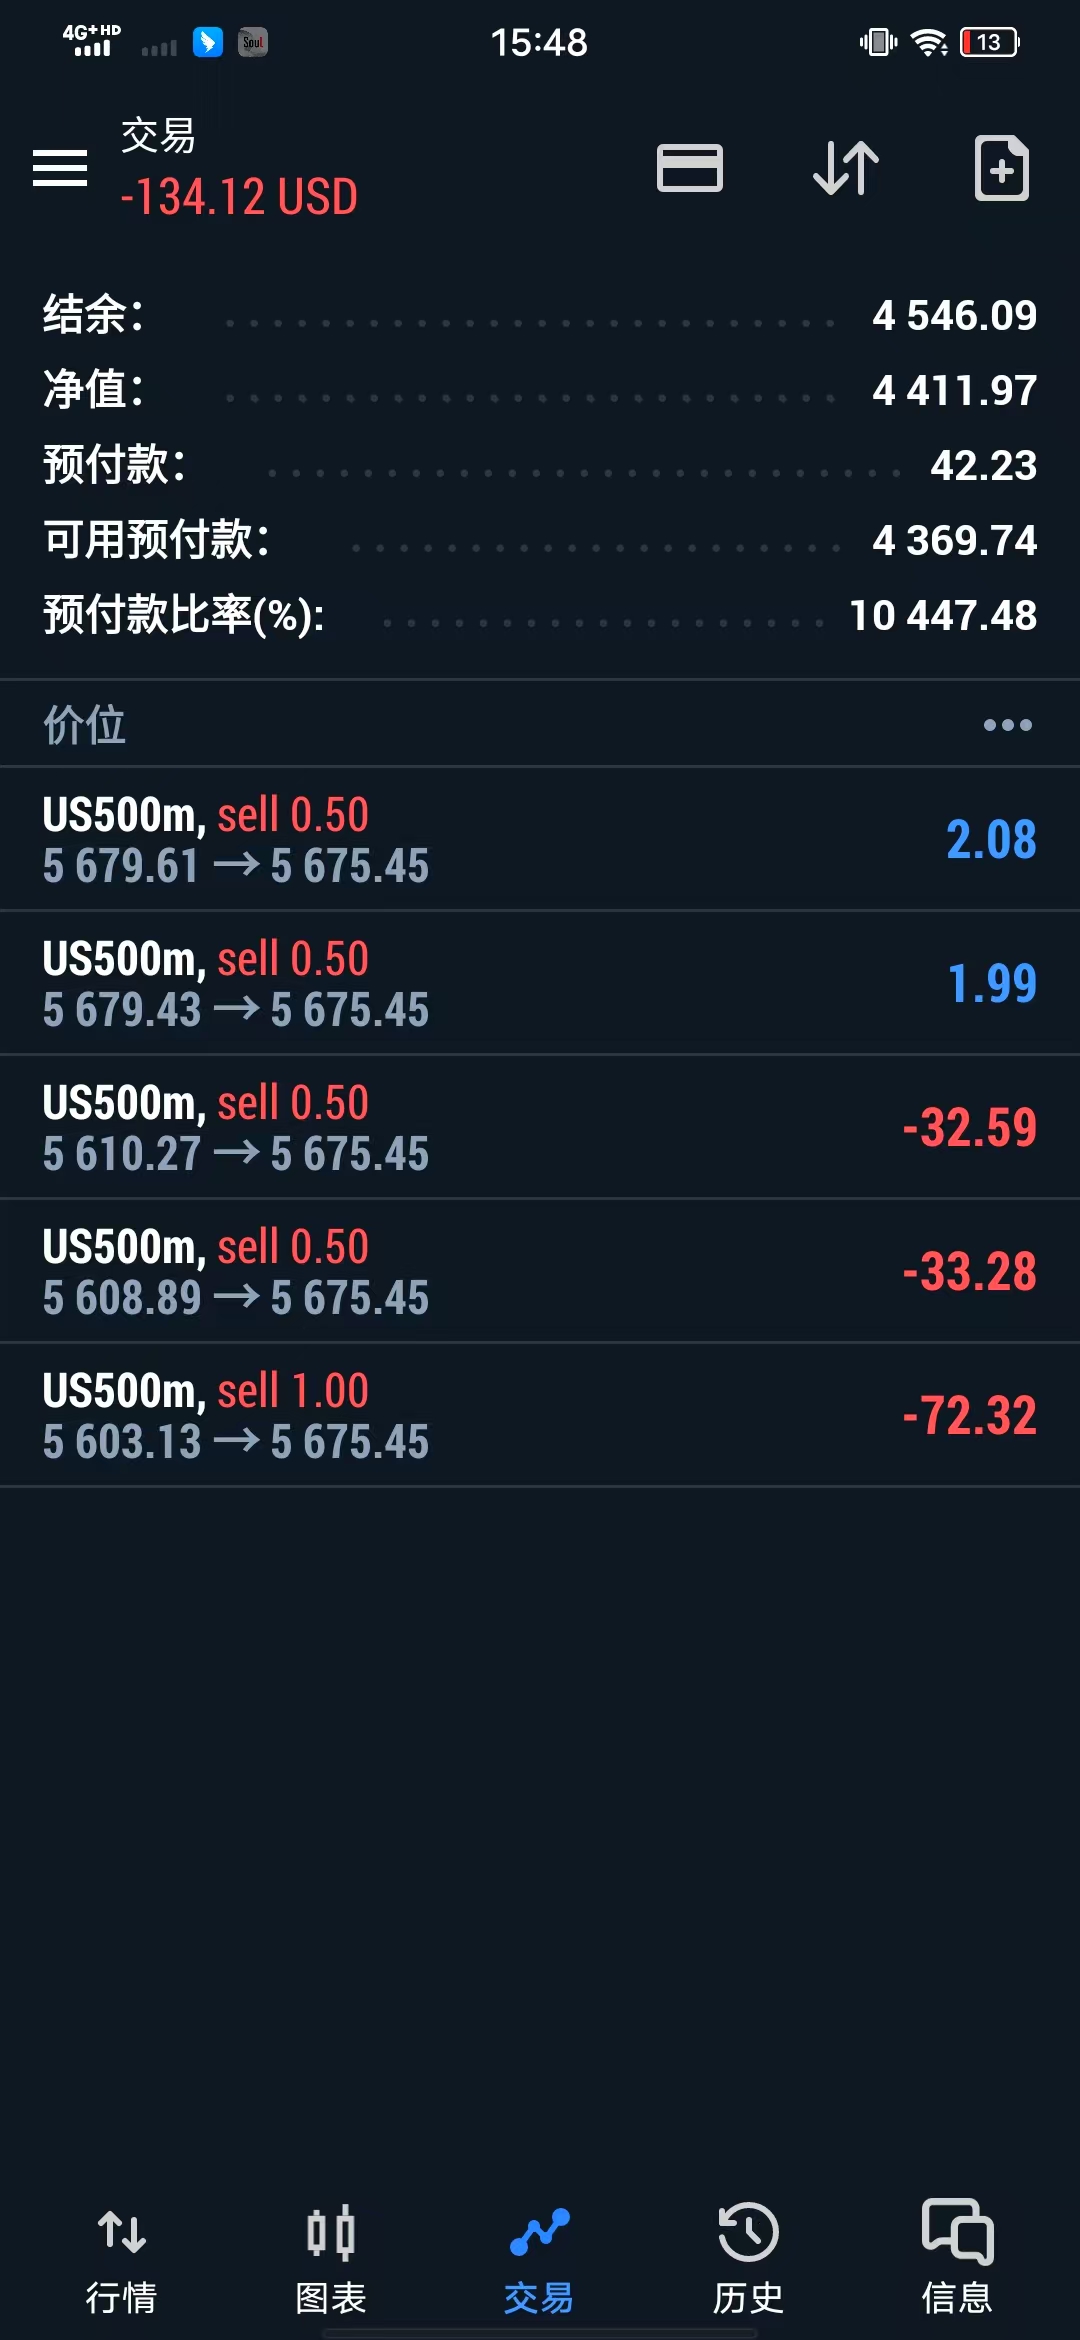This screenshot has width=1080, height=2340.
Task: Tap the deposit card icon
Action: (689, 168)
